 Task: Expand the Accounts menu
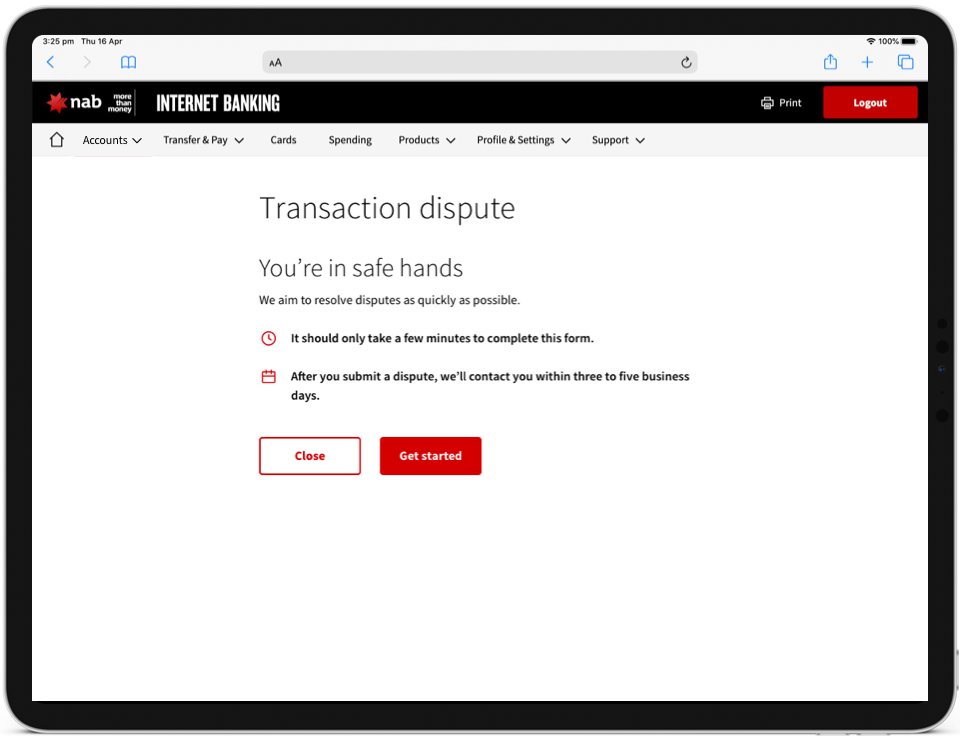point(112,140)
